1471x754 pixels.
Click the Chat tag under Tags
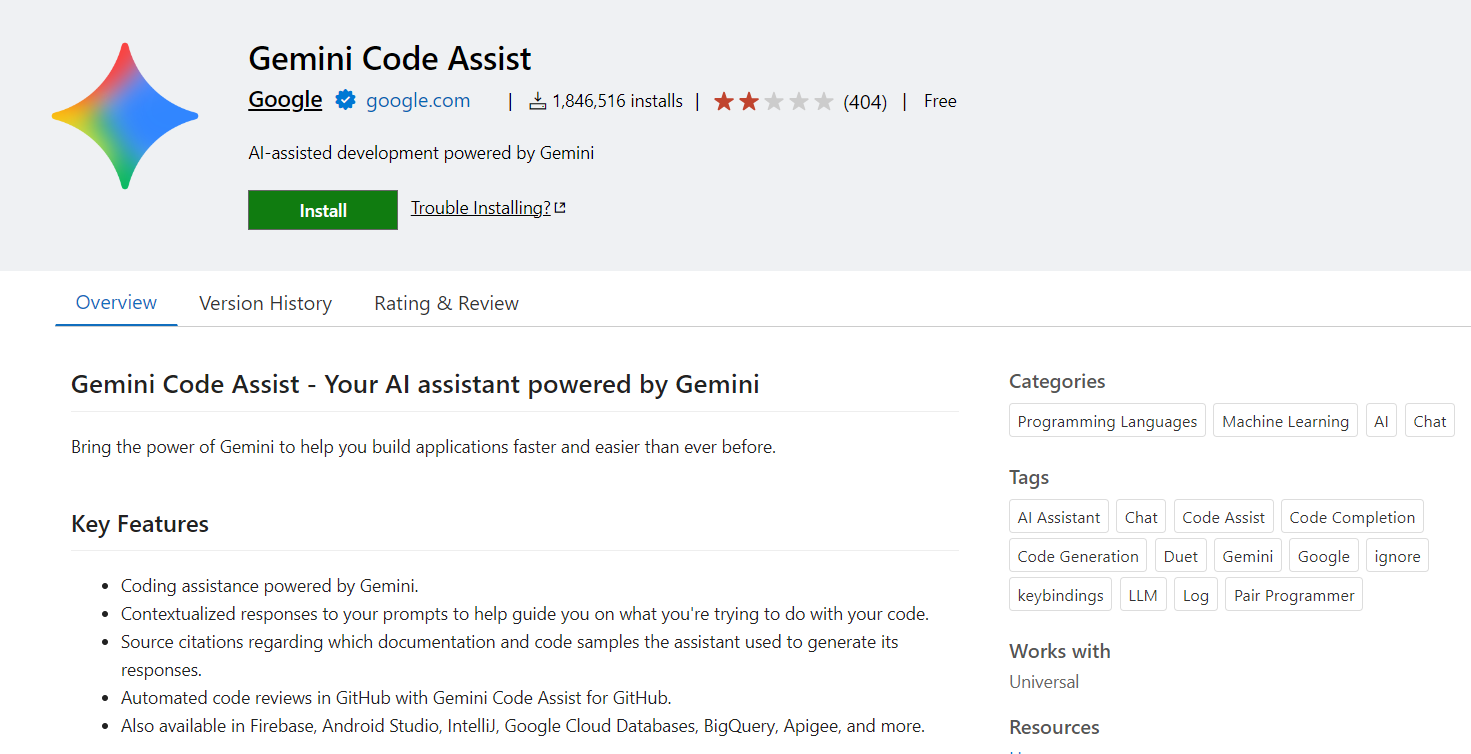tap(1141, 517)
